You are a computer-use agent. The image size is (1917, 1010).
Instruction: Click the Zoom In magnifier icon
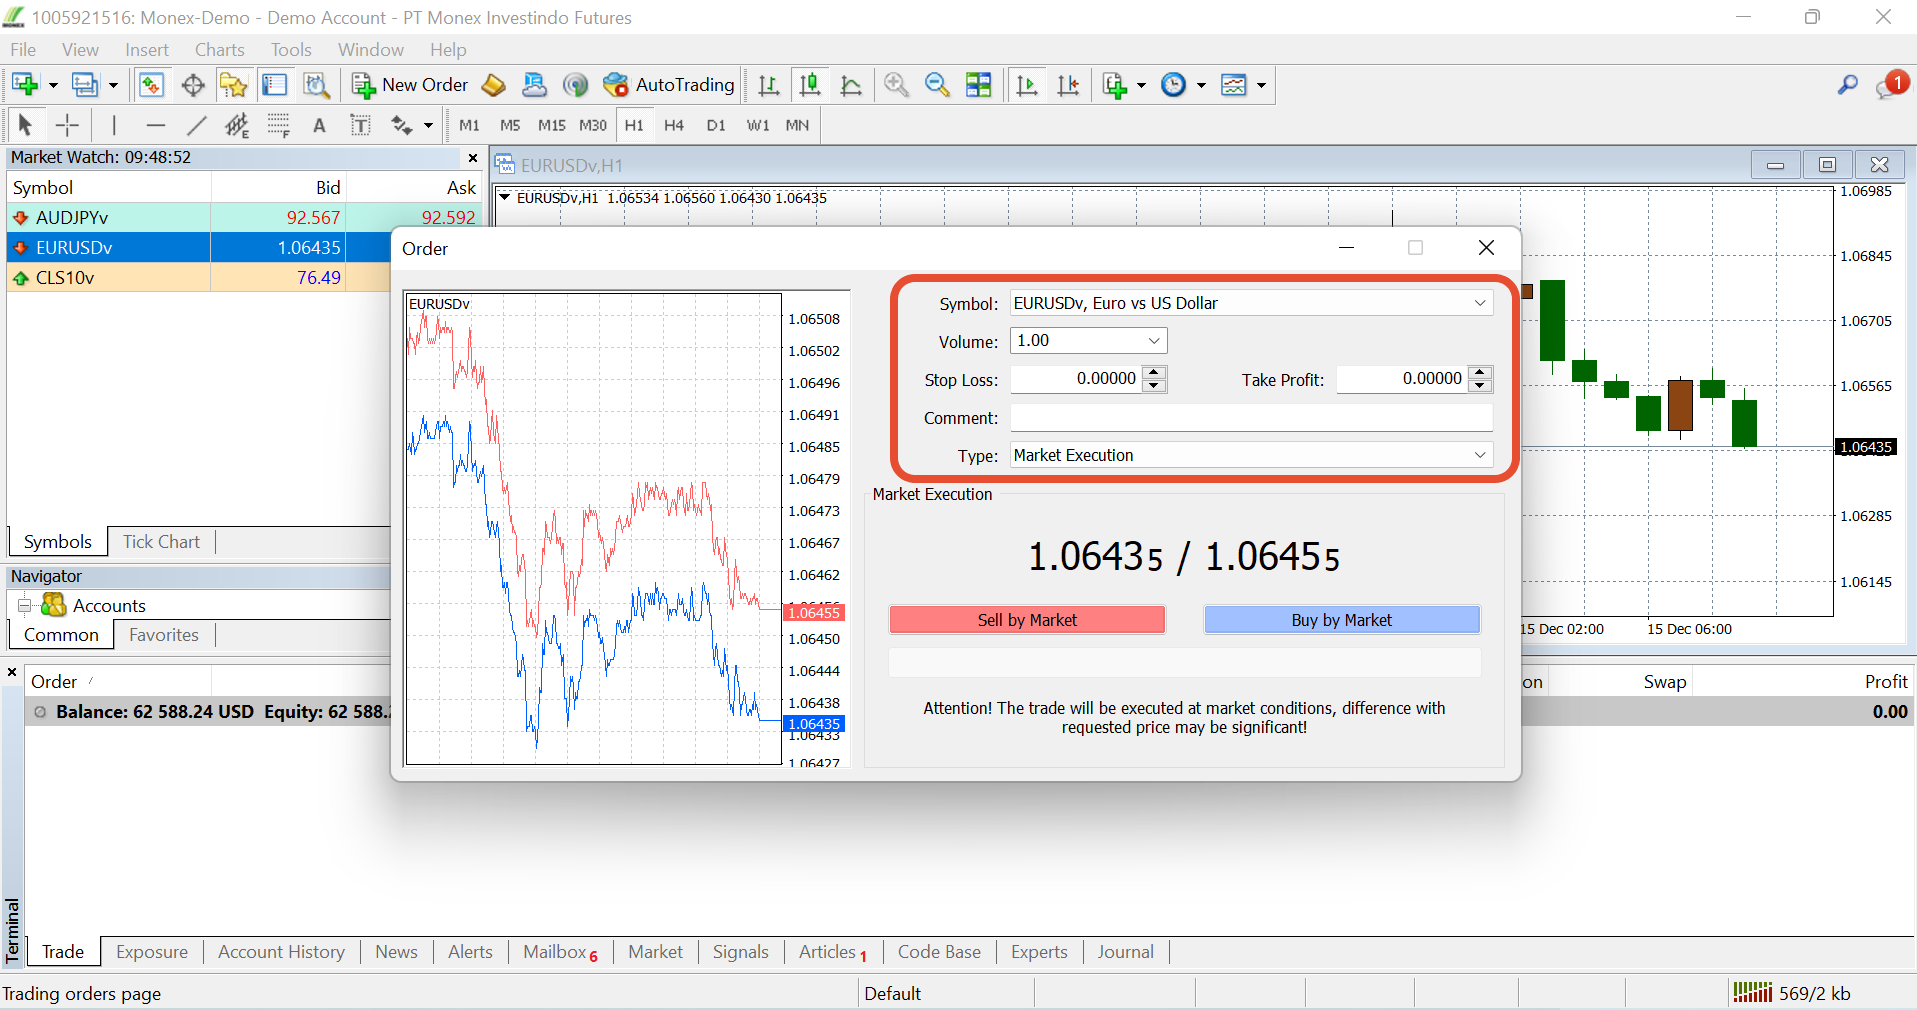coord(896,85)
